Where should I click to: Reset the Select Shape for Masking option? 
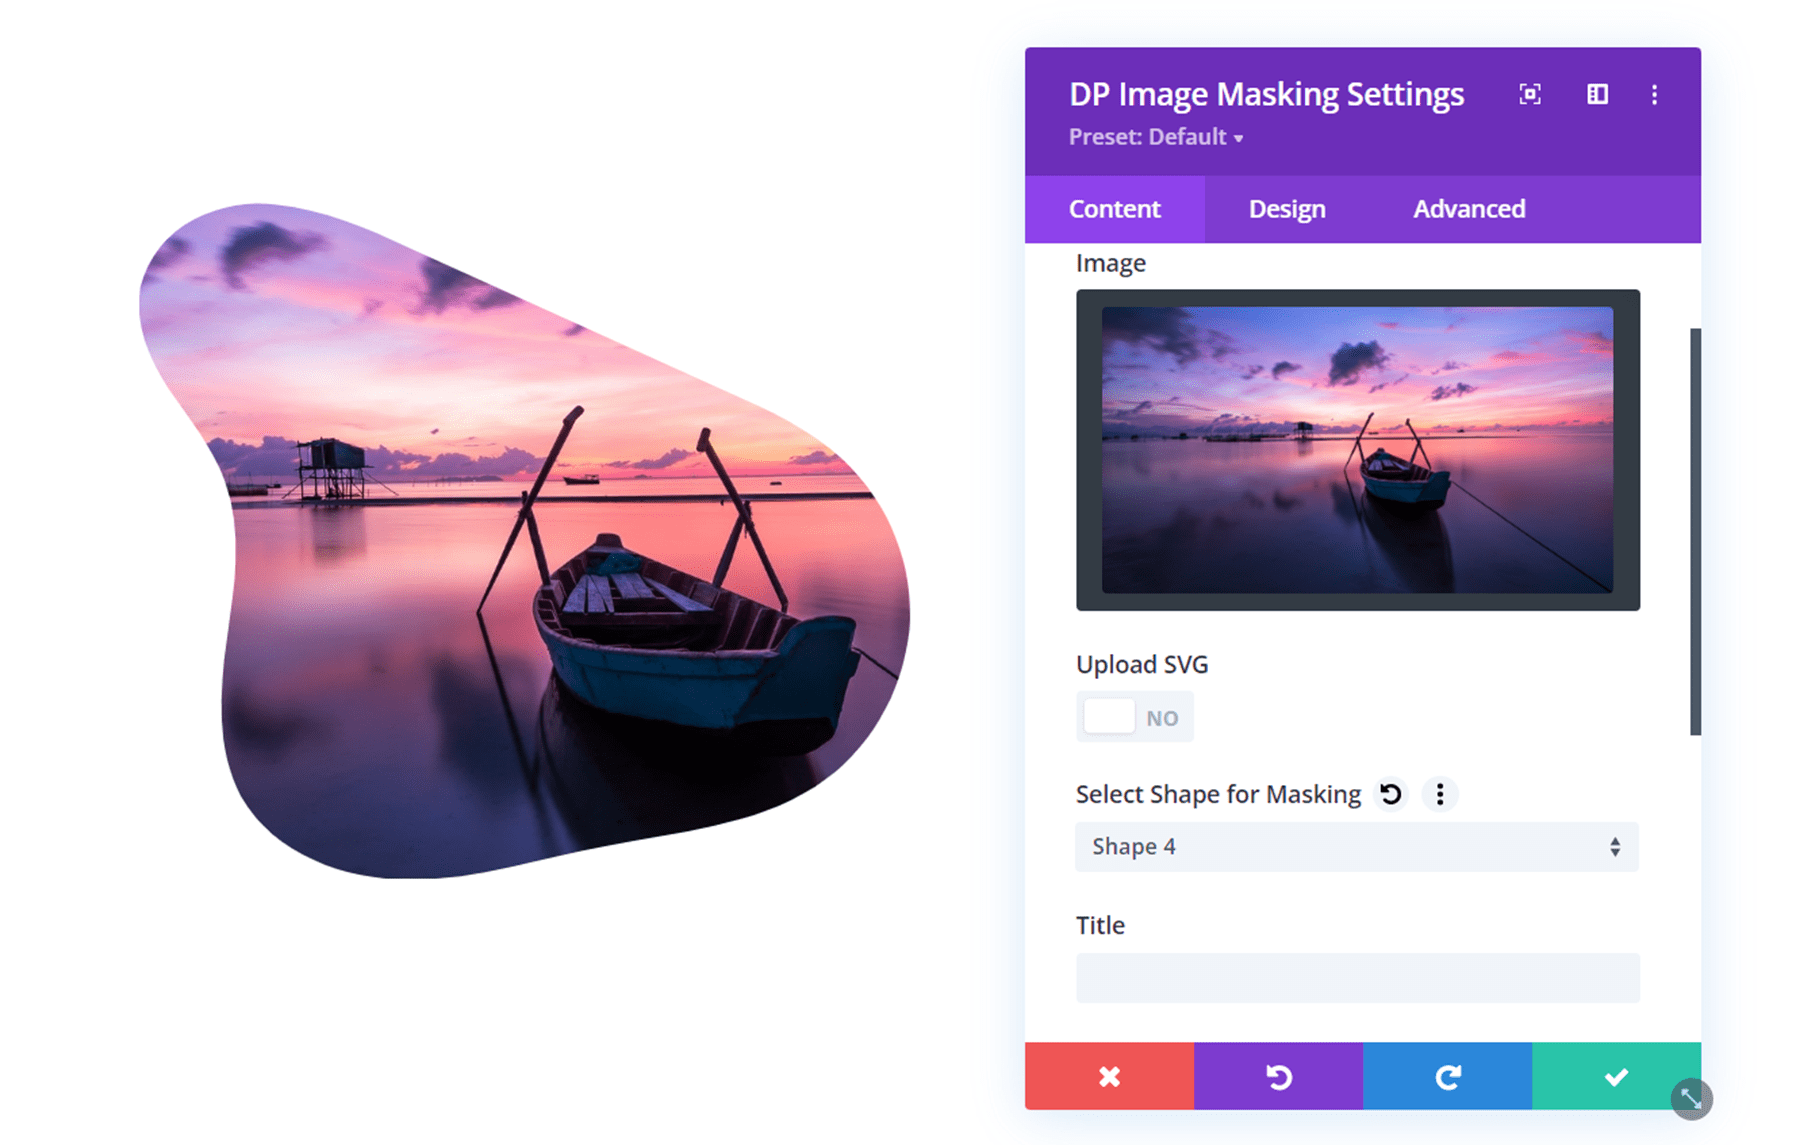pyautogui.click(x=1390, y=793)
